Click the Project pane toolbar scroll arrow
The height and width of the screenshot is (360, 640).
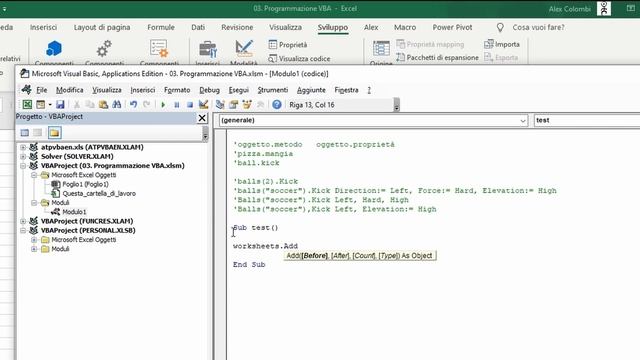(x=205, y=134)
